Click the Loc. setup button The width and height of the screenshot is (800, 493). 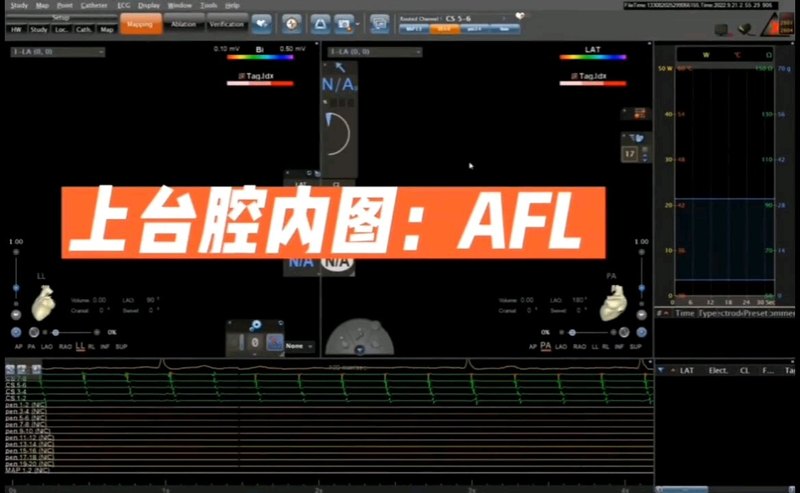(x=61, y=30)
